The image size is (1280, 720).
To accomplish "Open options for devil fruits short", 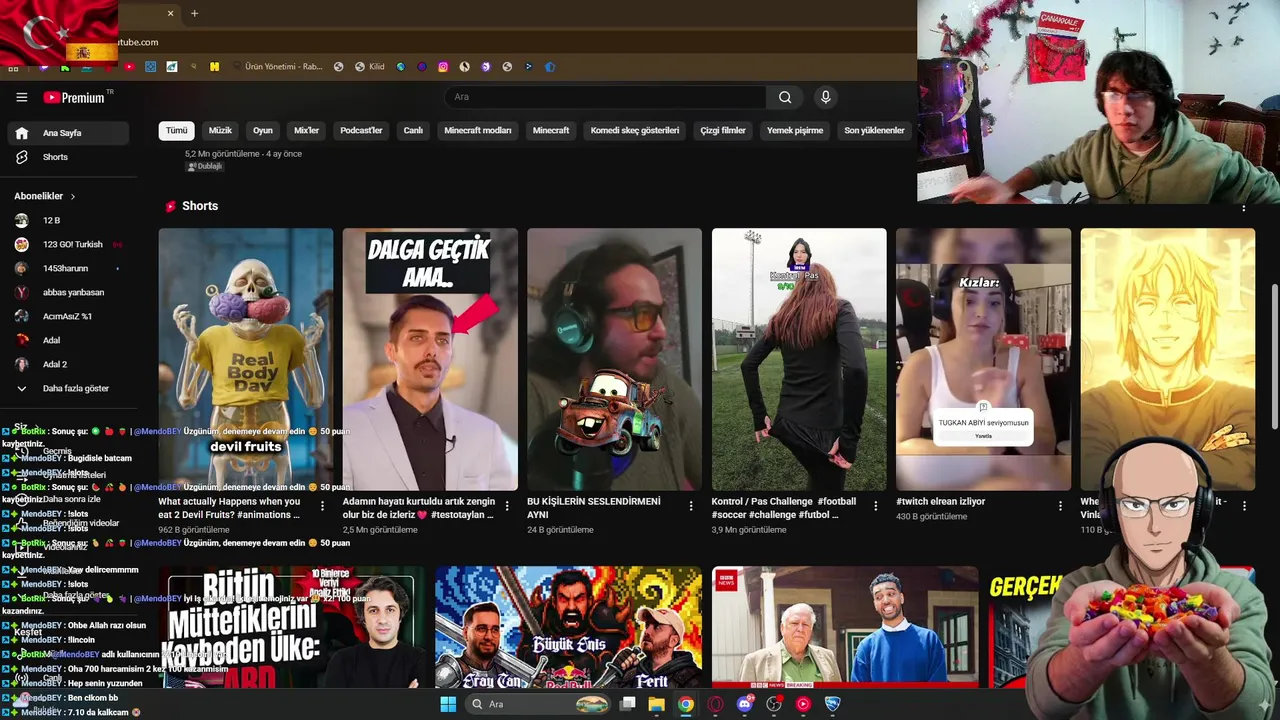I will click(322, 506).
